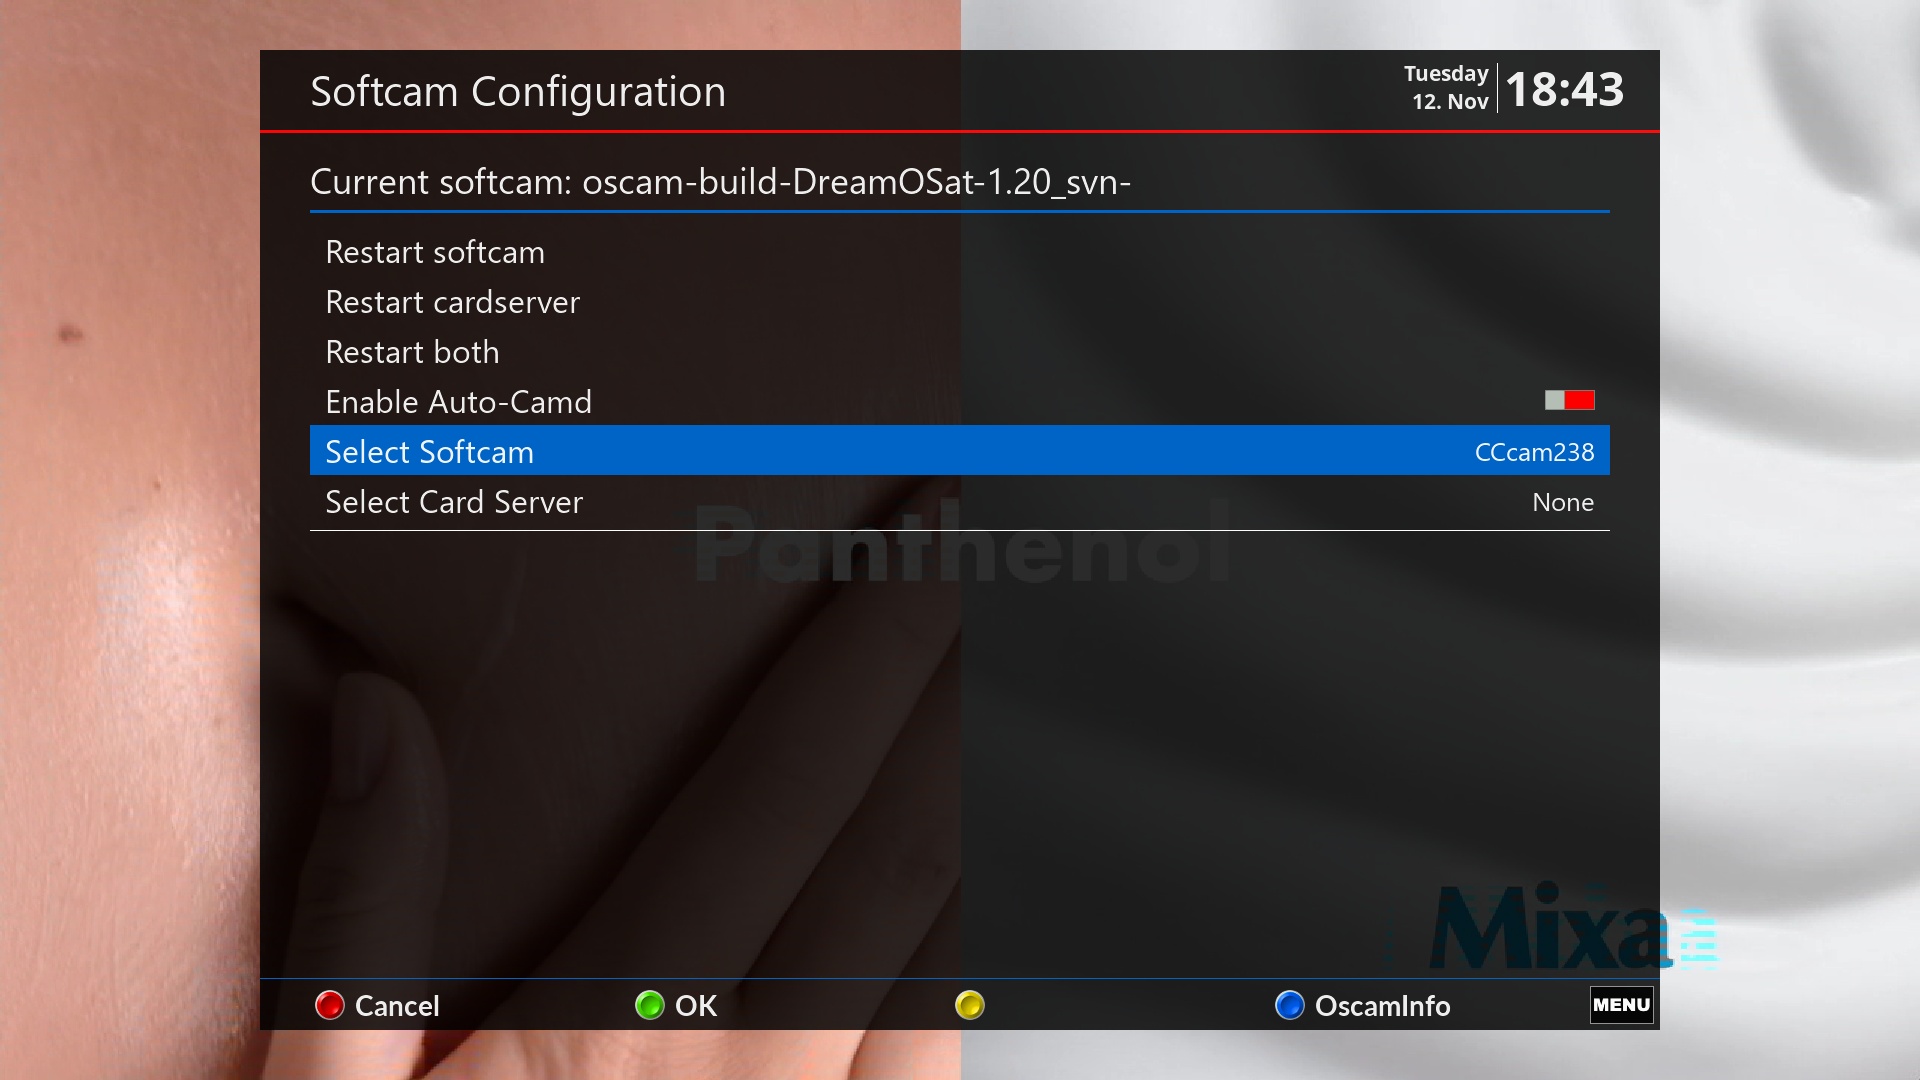Click the Cancel label
The height and width of the screenshot is (1080, 1920).
(x=397, y=1006)
